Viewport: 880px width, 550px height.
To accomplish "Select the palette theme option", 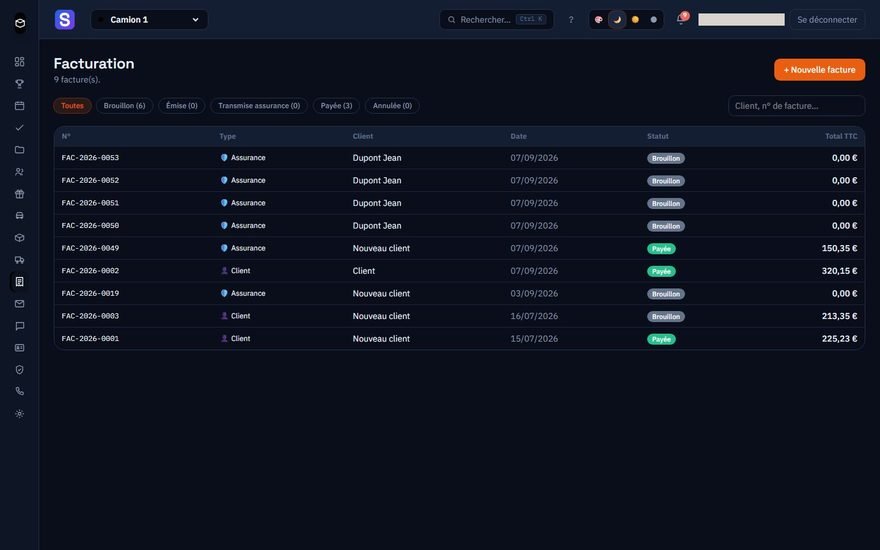I will coord(598,20).
